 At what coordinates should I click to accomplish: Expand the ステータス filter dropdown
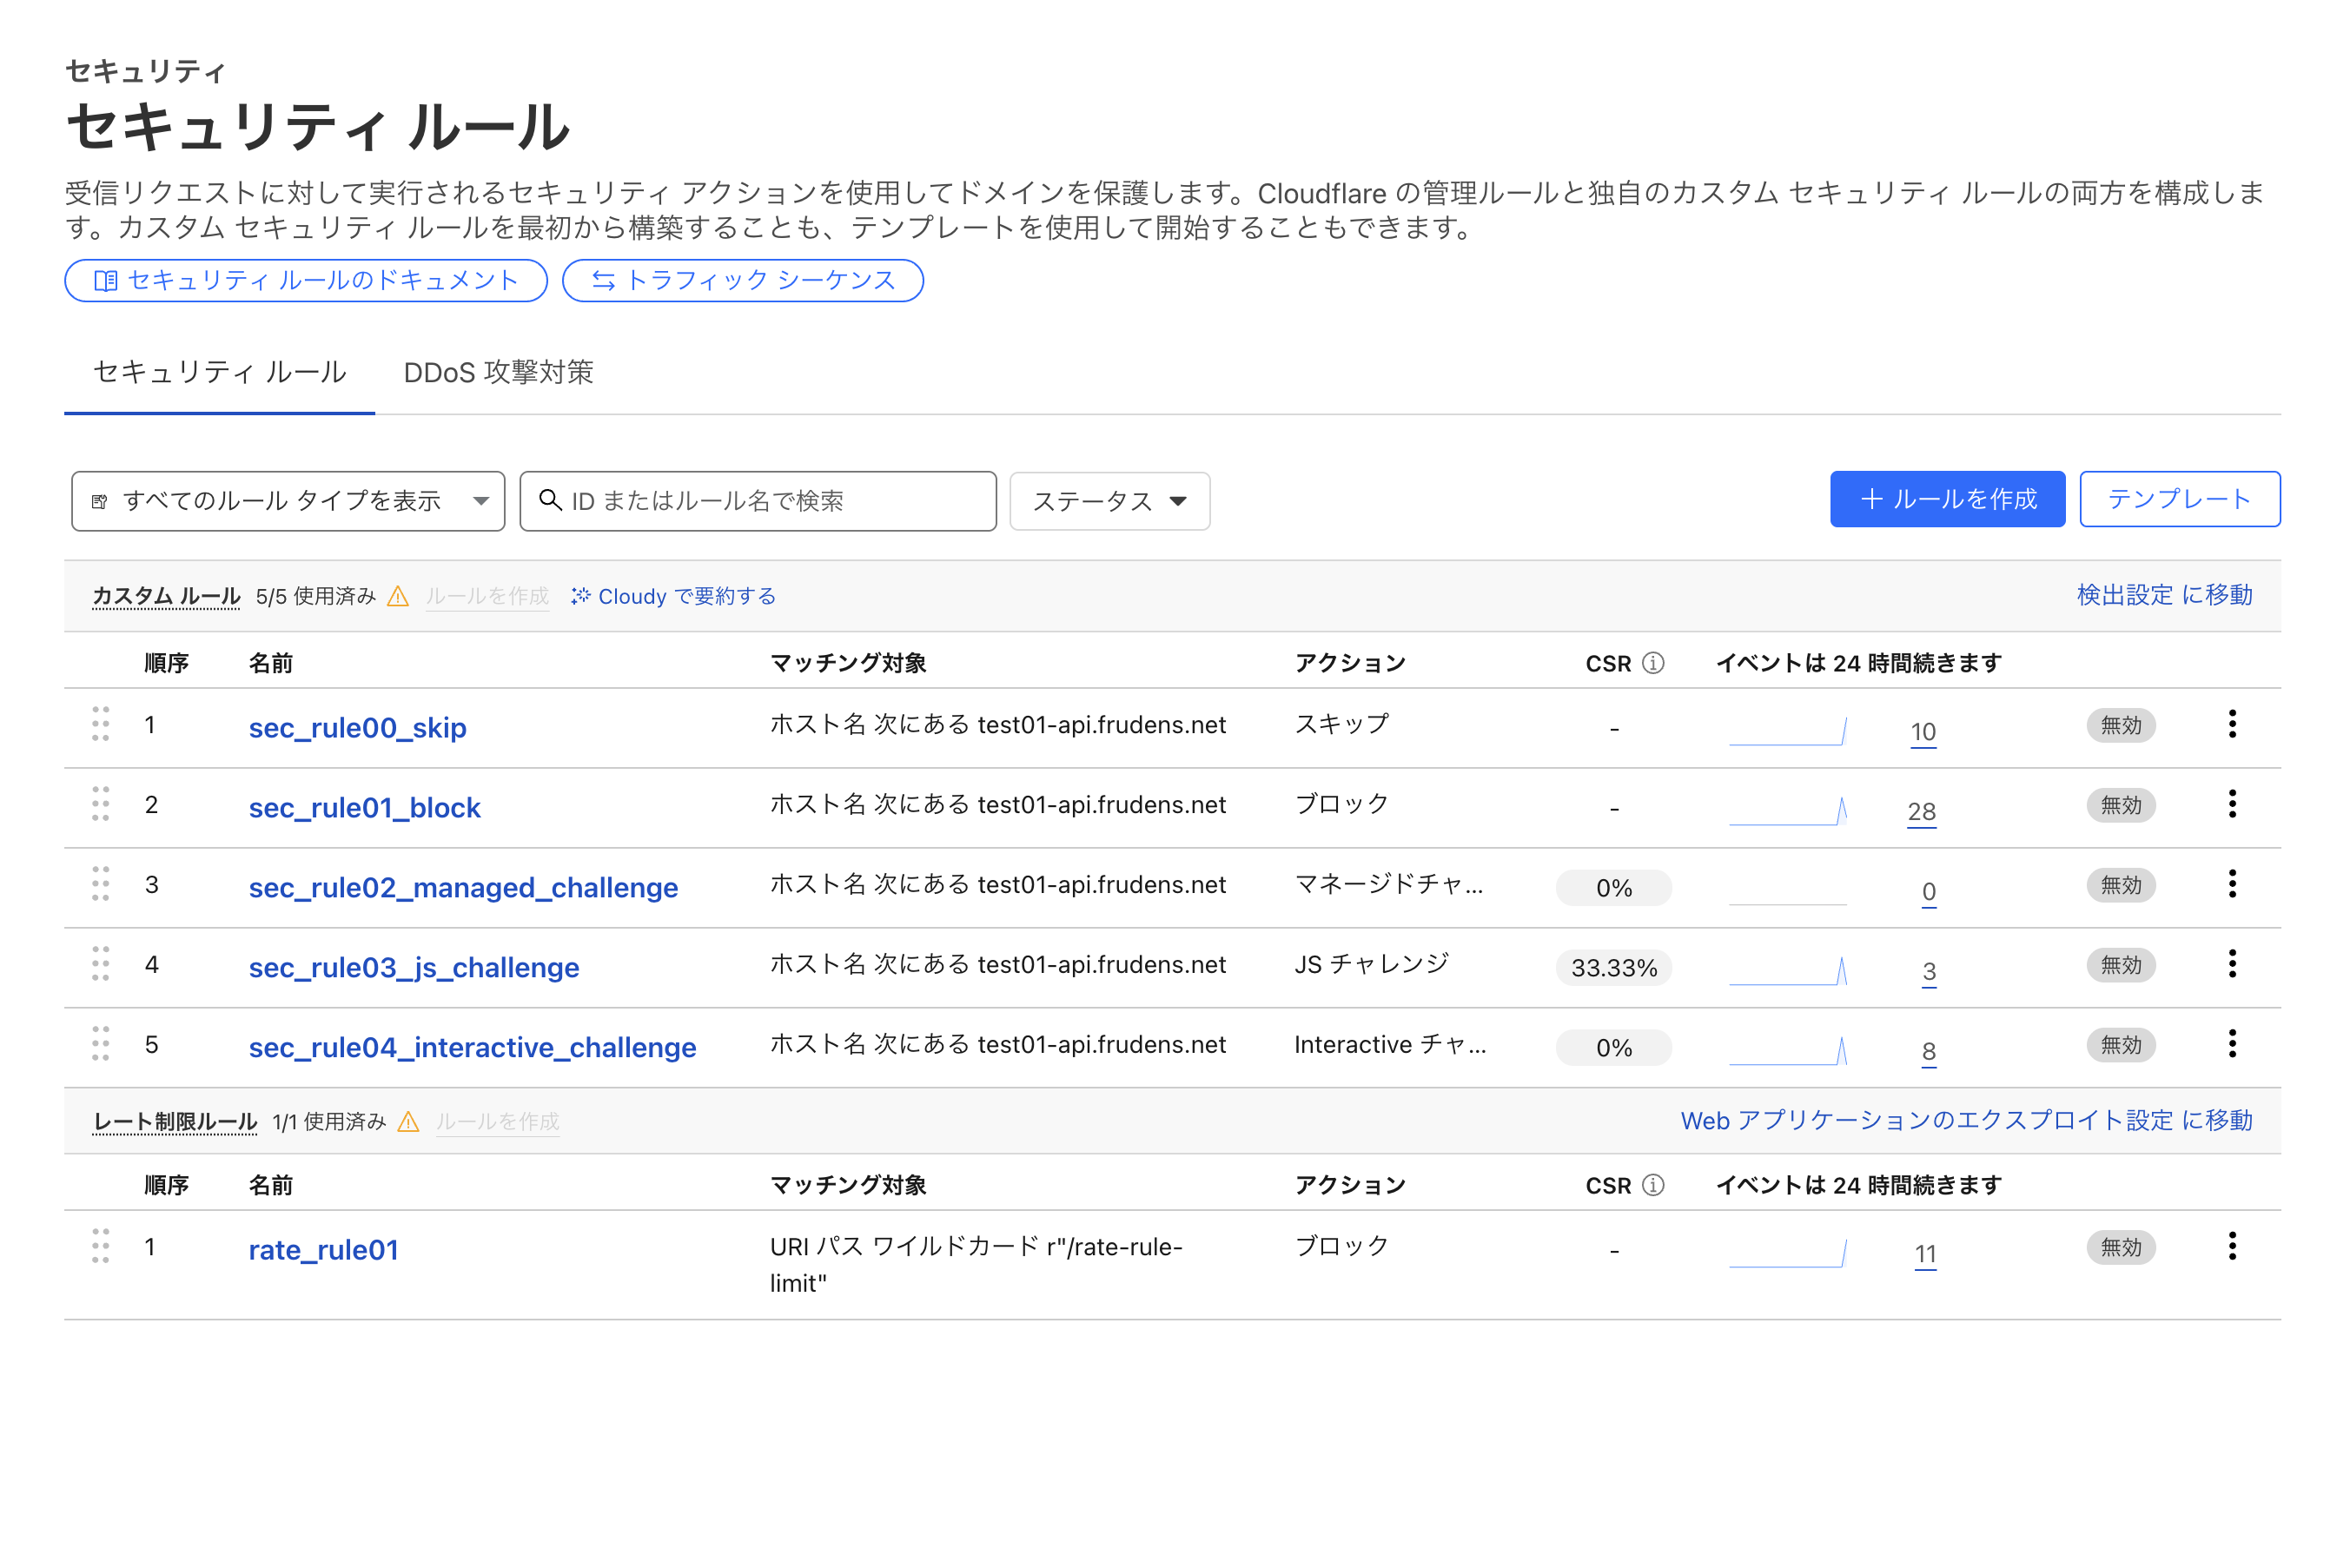[x=1109, y=501]
